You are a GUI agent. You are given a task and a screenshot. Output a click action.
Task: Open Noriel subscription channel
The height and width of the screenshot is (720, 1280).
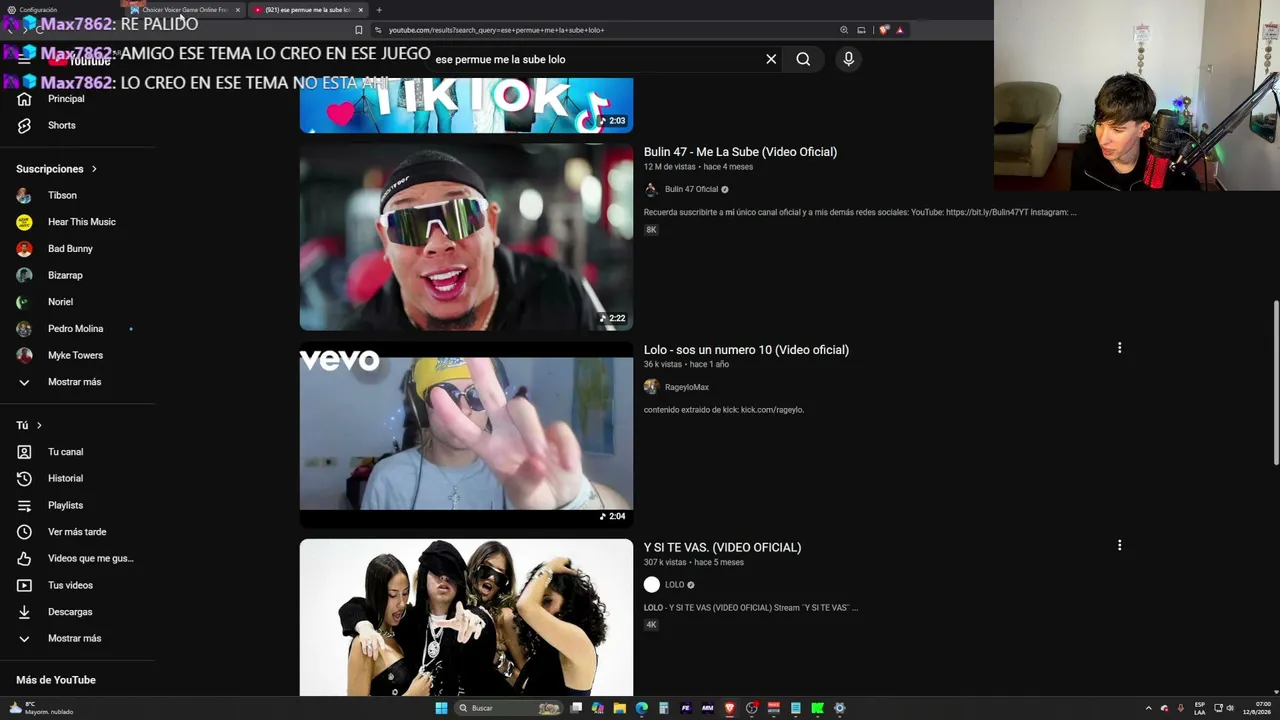60,302
